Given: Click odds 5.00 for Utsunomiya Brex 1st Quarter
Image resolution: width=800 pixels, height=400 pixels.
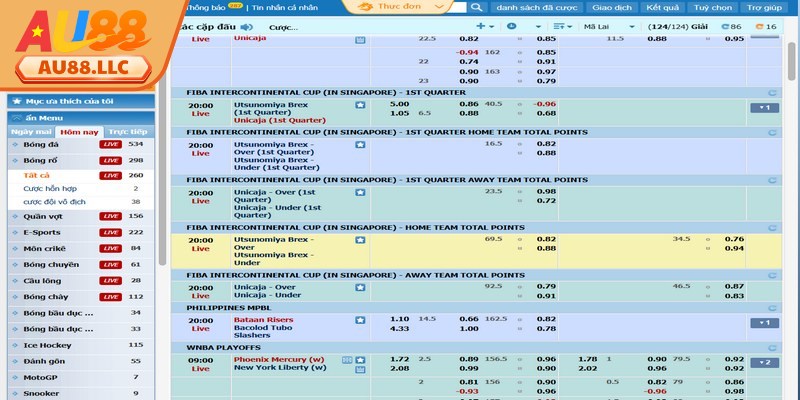Looking at the screenshot, I should click(x=399, y=104).
